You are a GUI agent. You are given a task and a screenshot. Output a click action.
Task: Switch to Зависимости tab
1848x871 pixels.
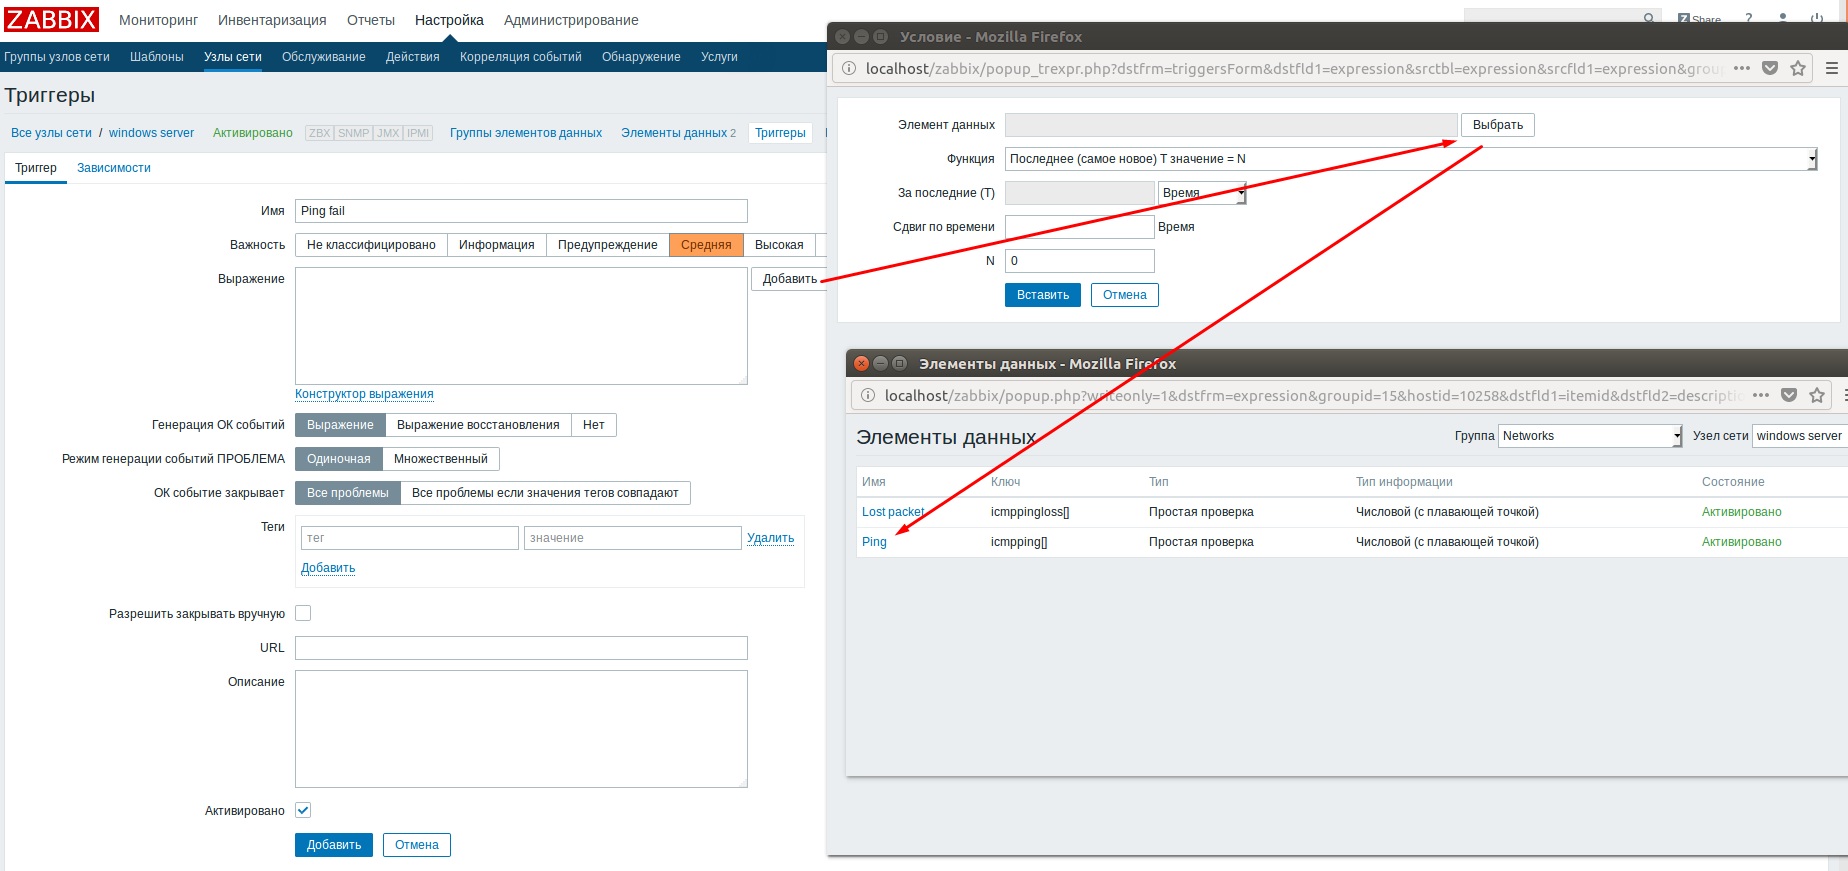pyautogui.click(x=114, y=168)
